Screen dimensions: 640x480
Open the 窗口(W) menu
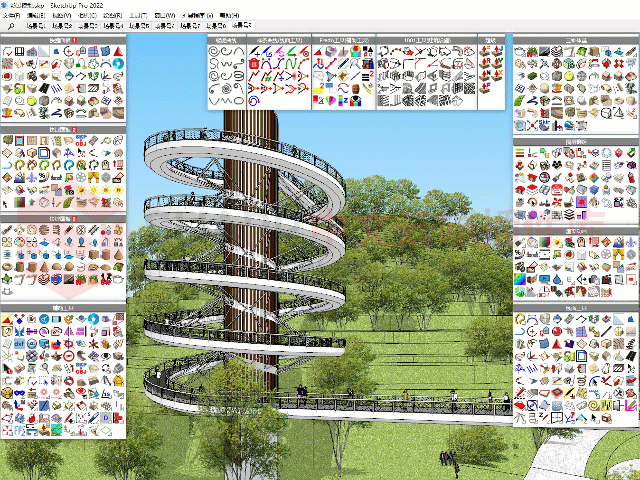tap(164, 17)
